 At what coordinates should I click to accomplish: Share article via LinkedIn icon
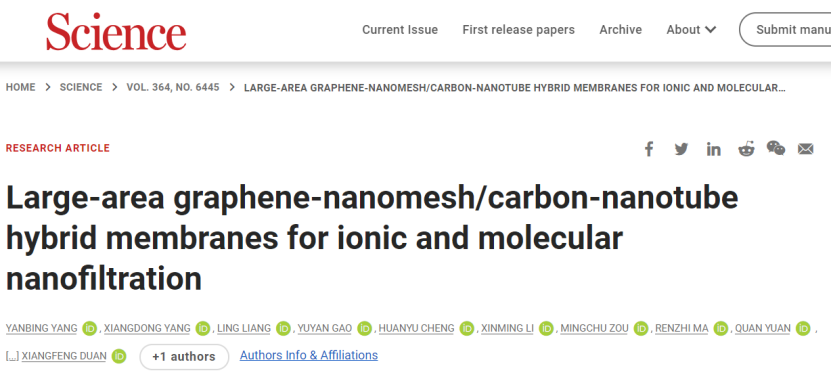713,150
